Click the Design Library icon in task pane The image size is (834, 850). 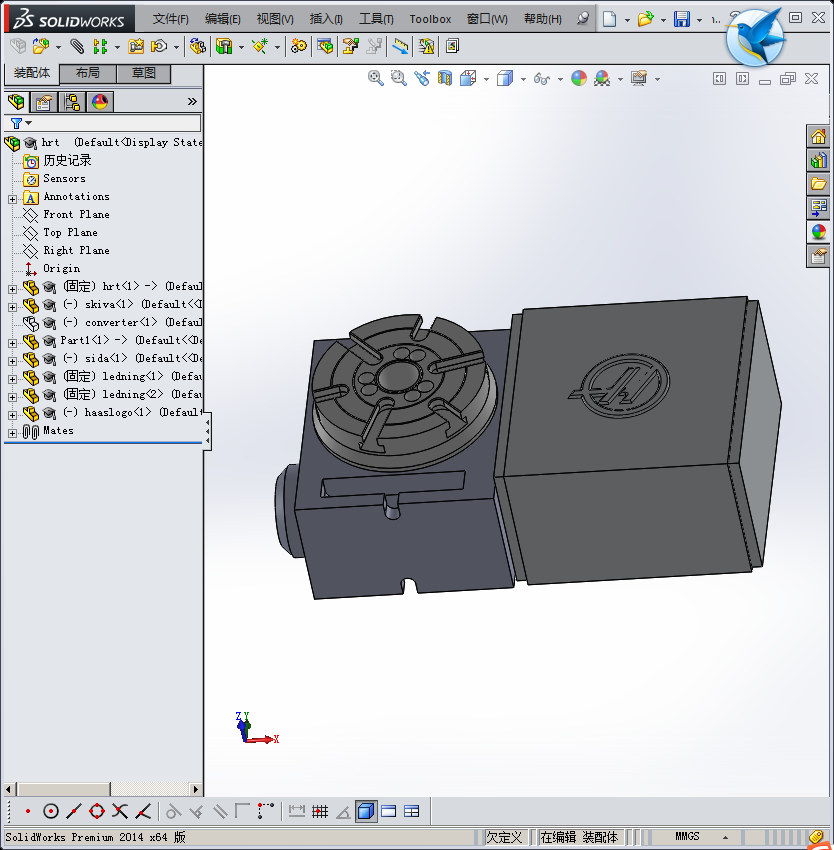818,160
